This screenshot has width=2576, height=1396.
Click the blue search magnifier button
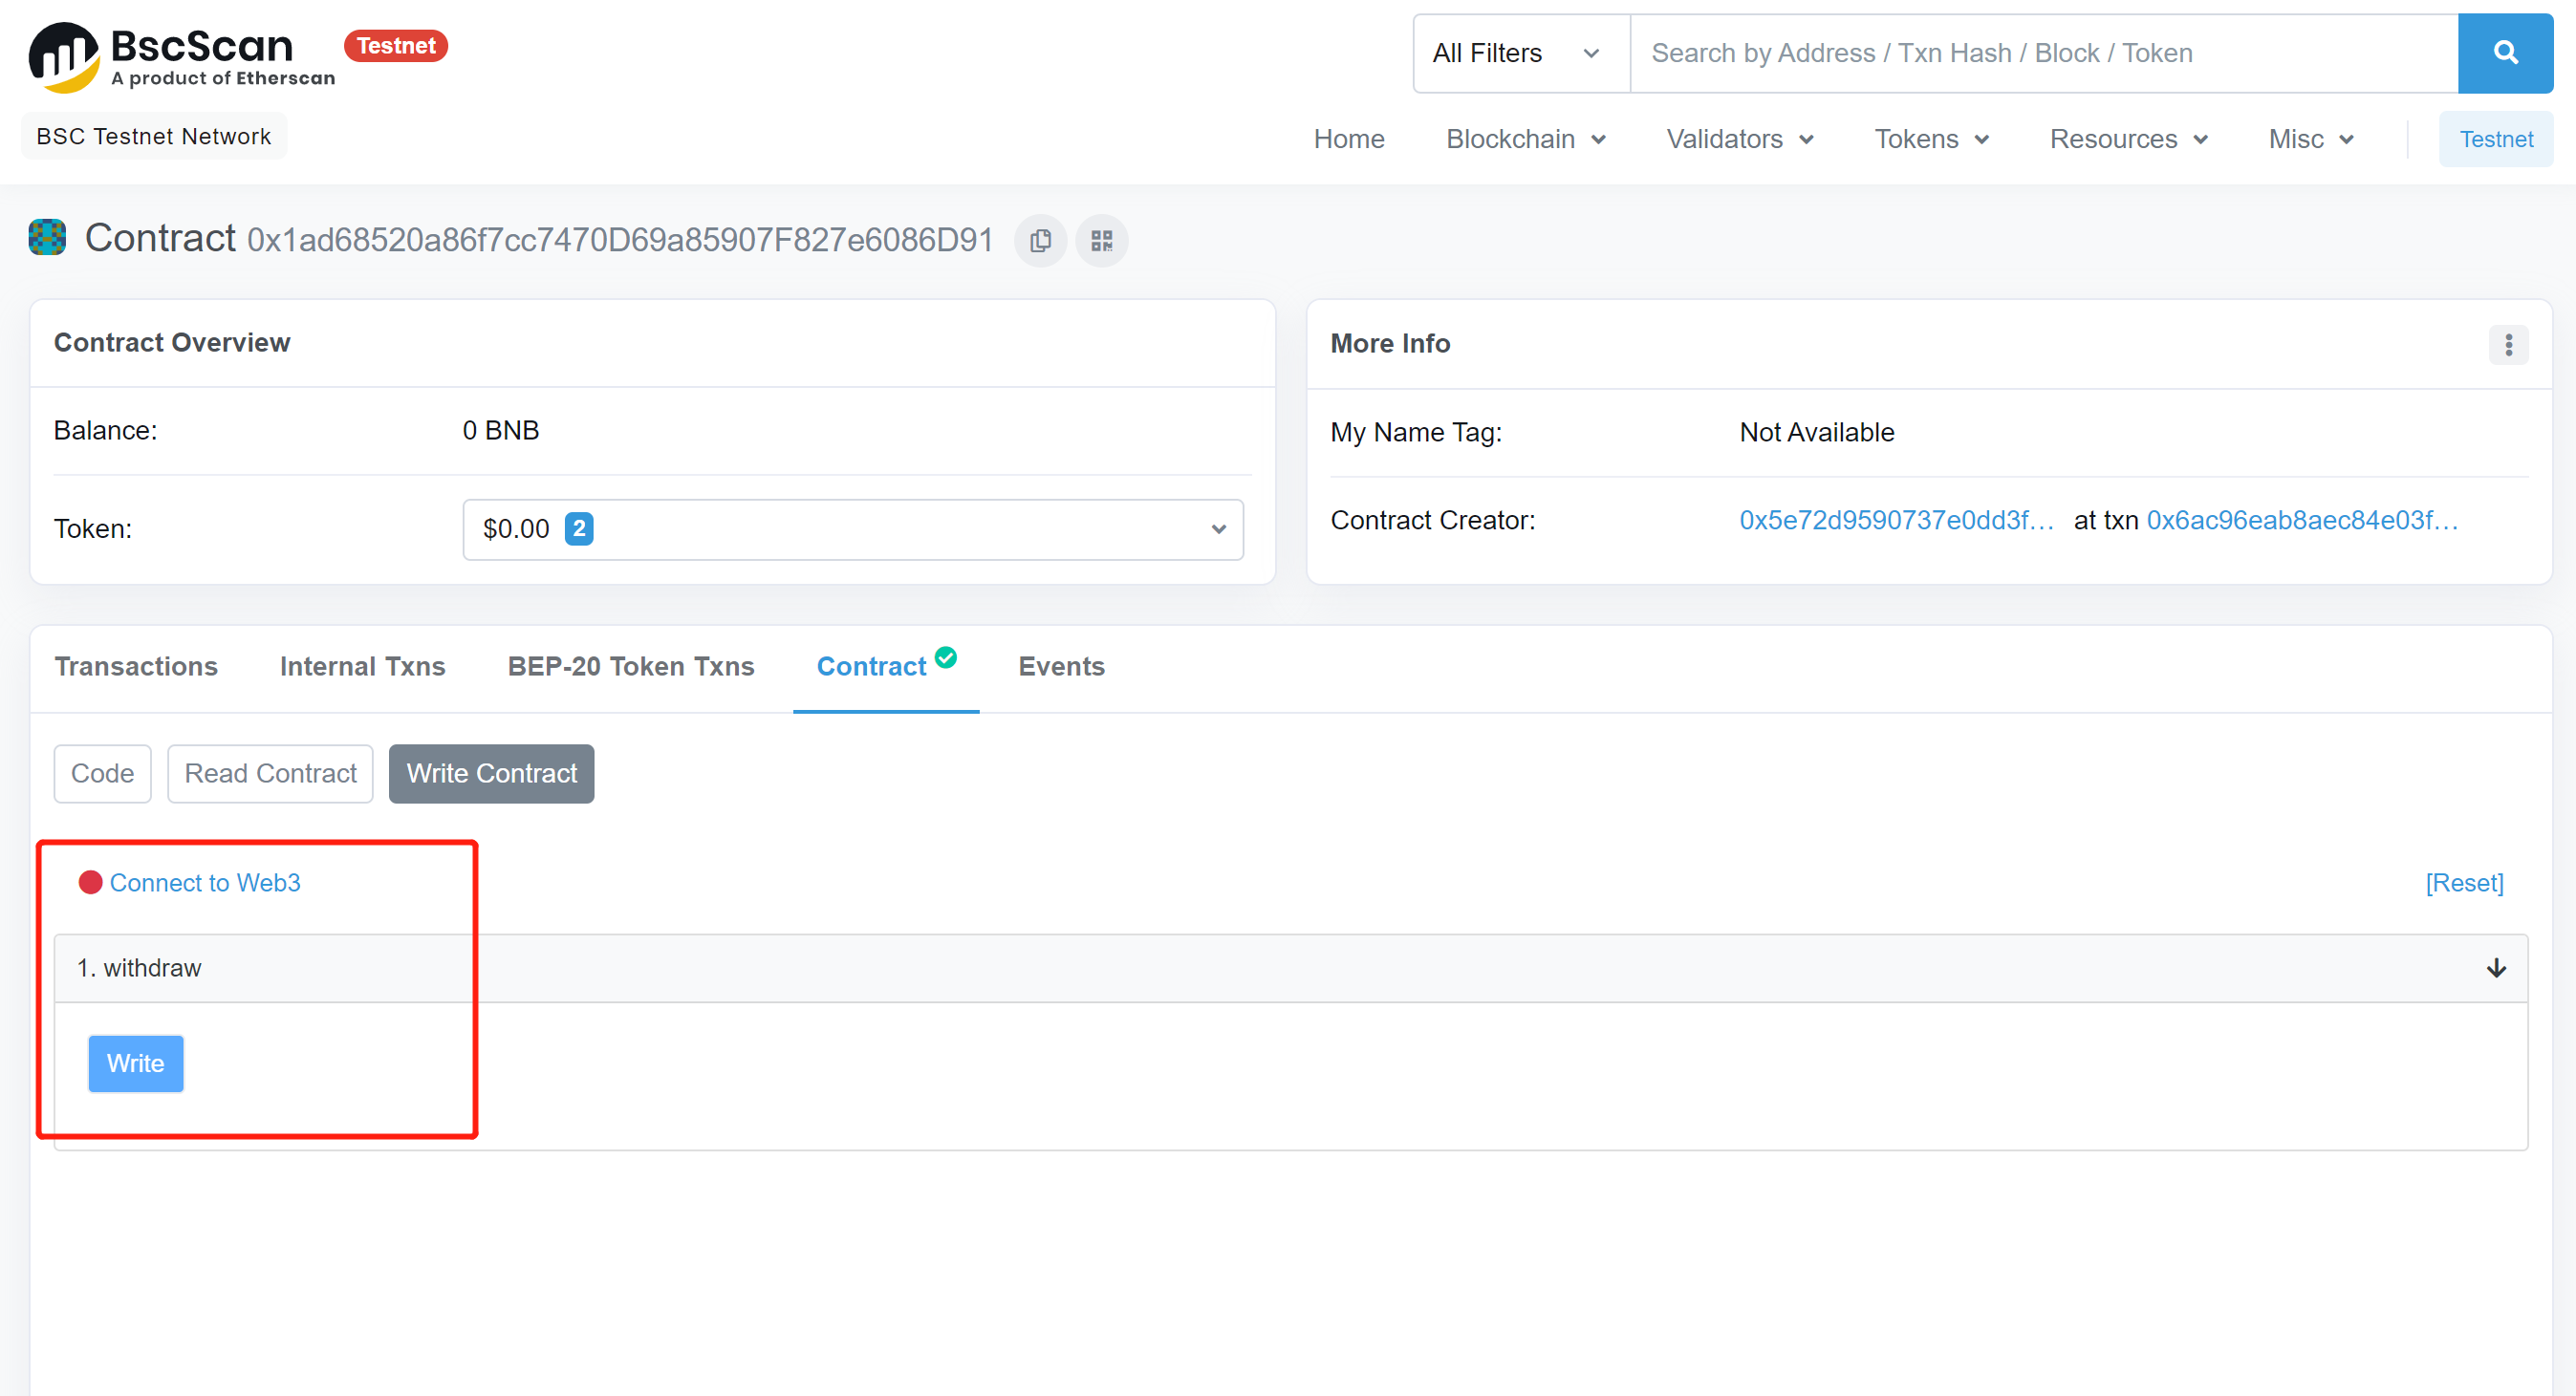(x=2505, y=53)
